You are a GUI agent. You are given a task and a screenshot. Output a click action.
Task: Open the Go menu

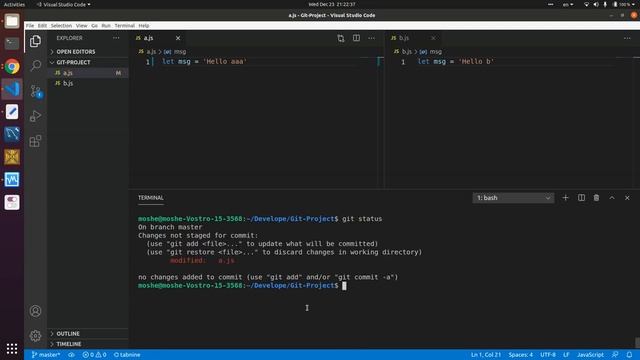click(x=94, y=25)
